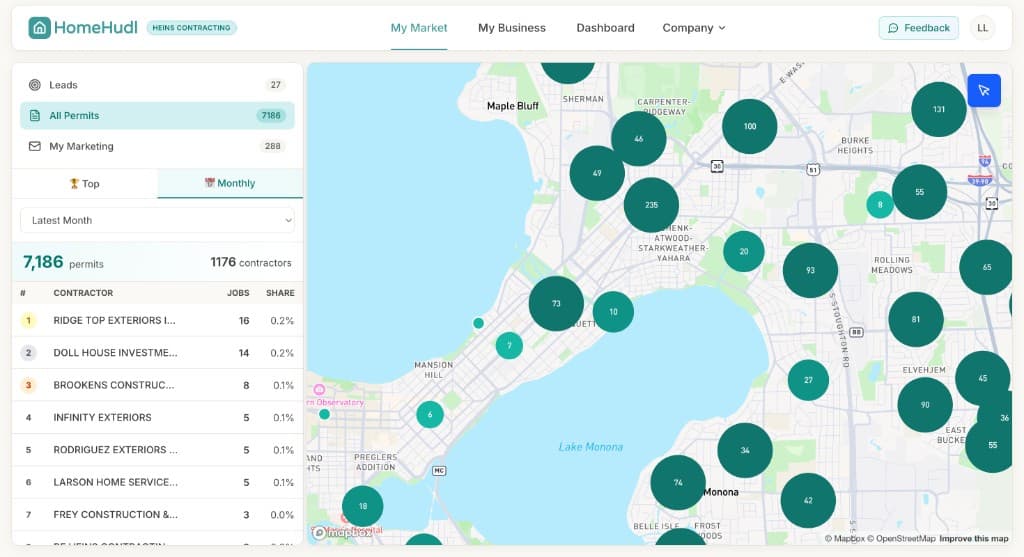
Task: Go to the Dashboard tab
Action: click(x=605, y=28)
